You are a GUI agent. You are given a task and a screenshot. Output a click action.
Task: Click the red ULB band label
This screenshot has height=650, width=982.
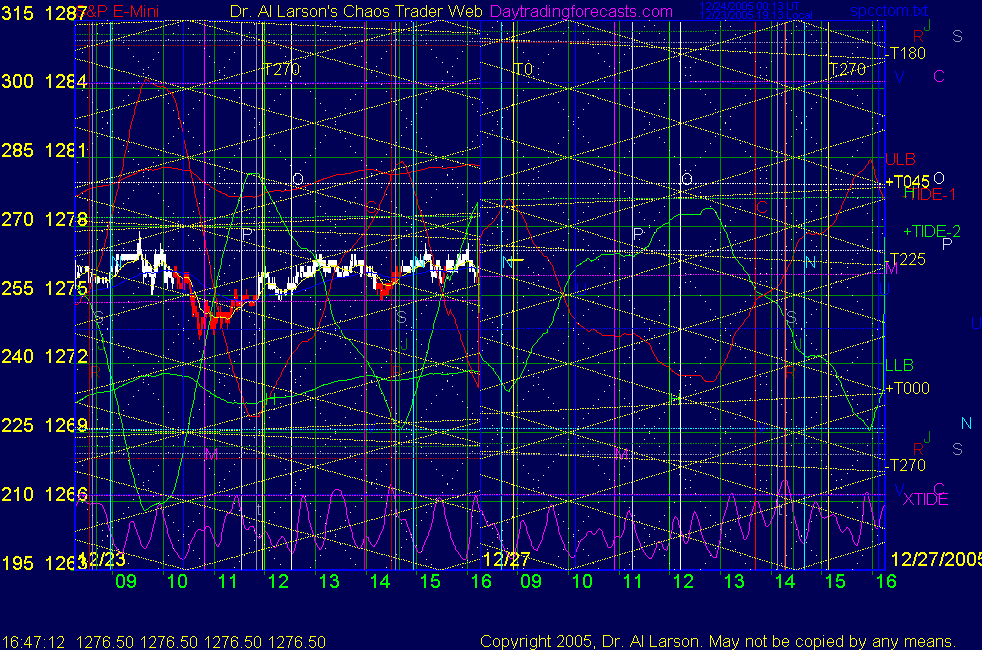coord(901,159)
